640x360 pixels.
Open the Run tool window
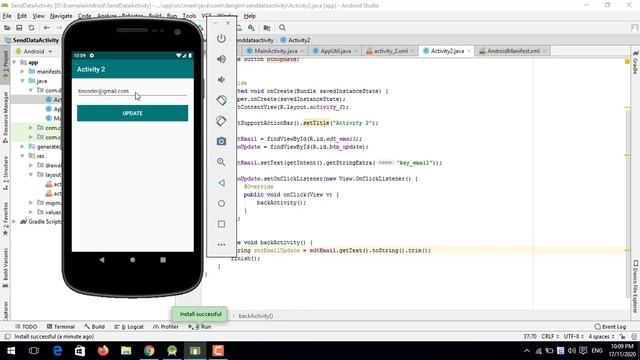[200, 327]
